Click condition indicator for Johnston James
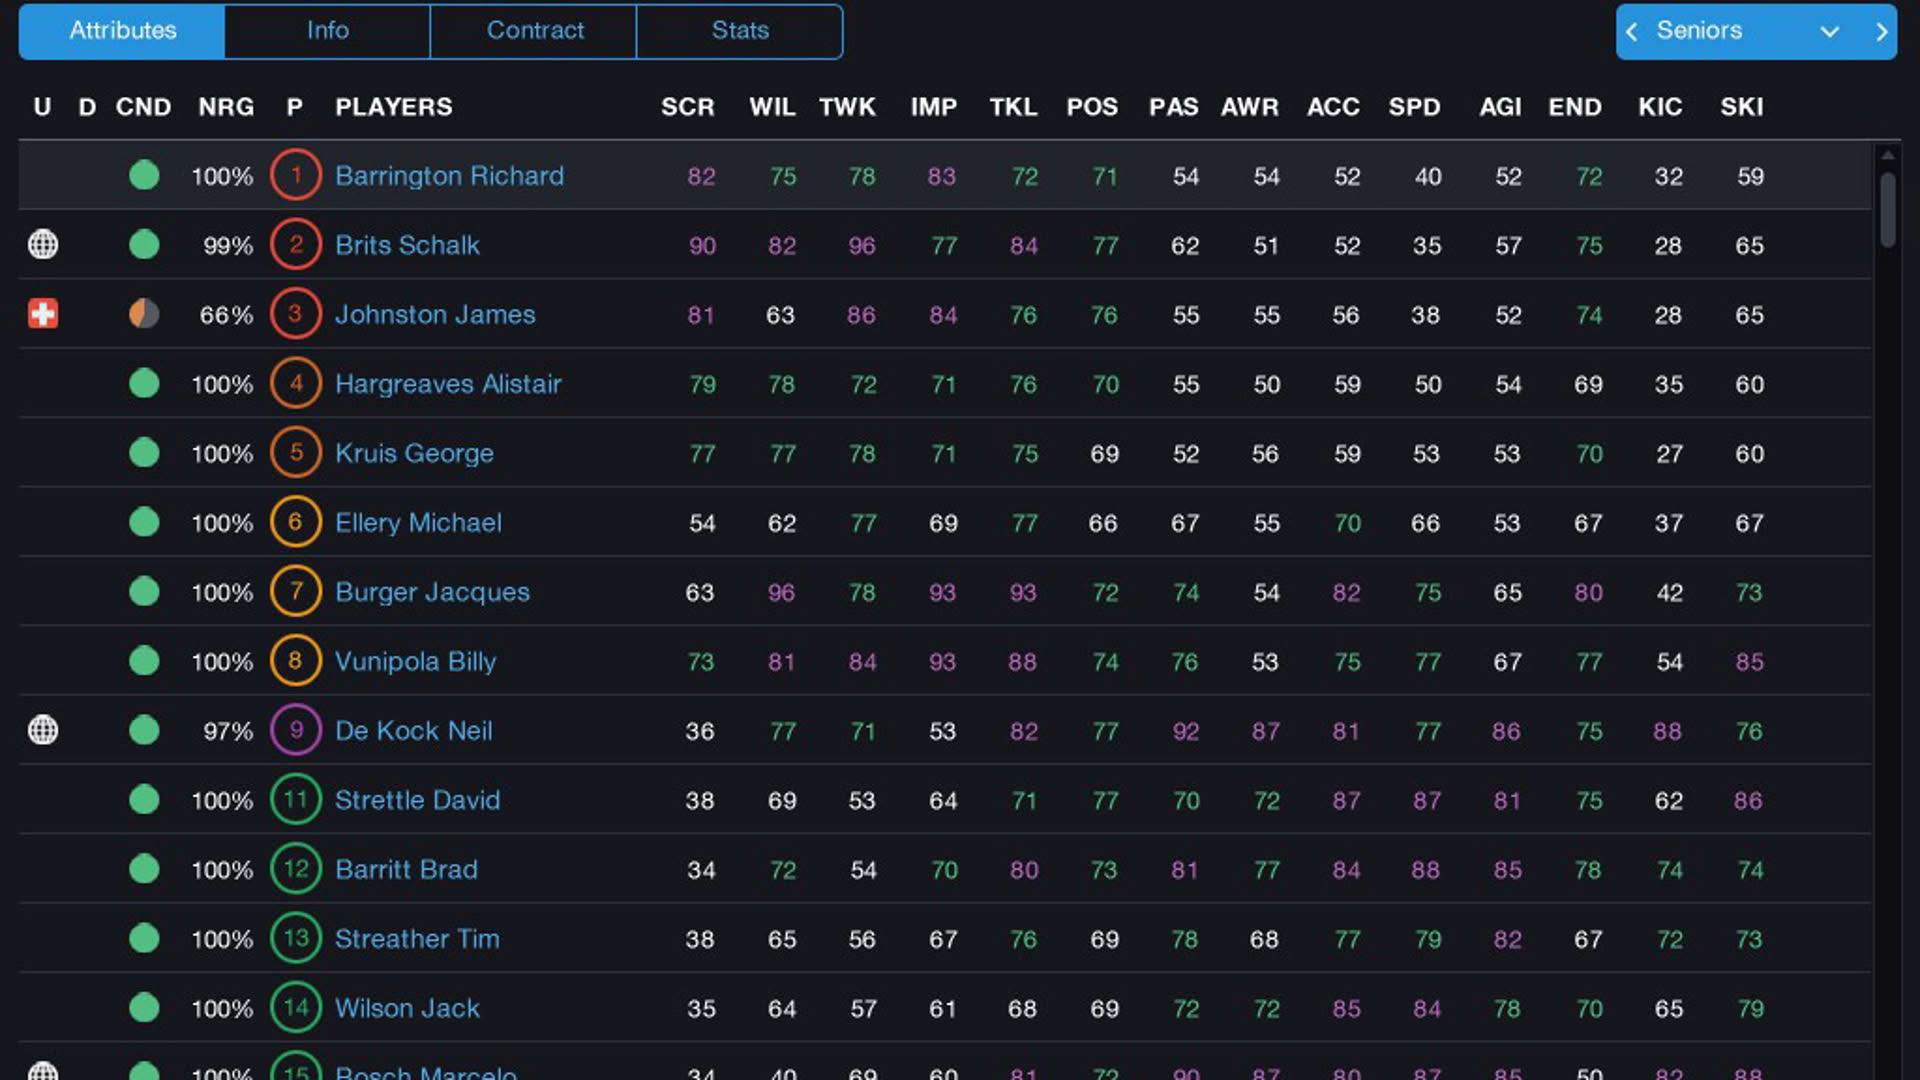This screenshot has width=1920, height=1080. (144, 314)
